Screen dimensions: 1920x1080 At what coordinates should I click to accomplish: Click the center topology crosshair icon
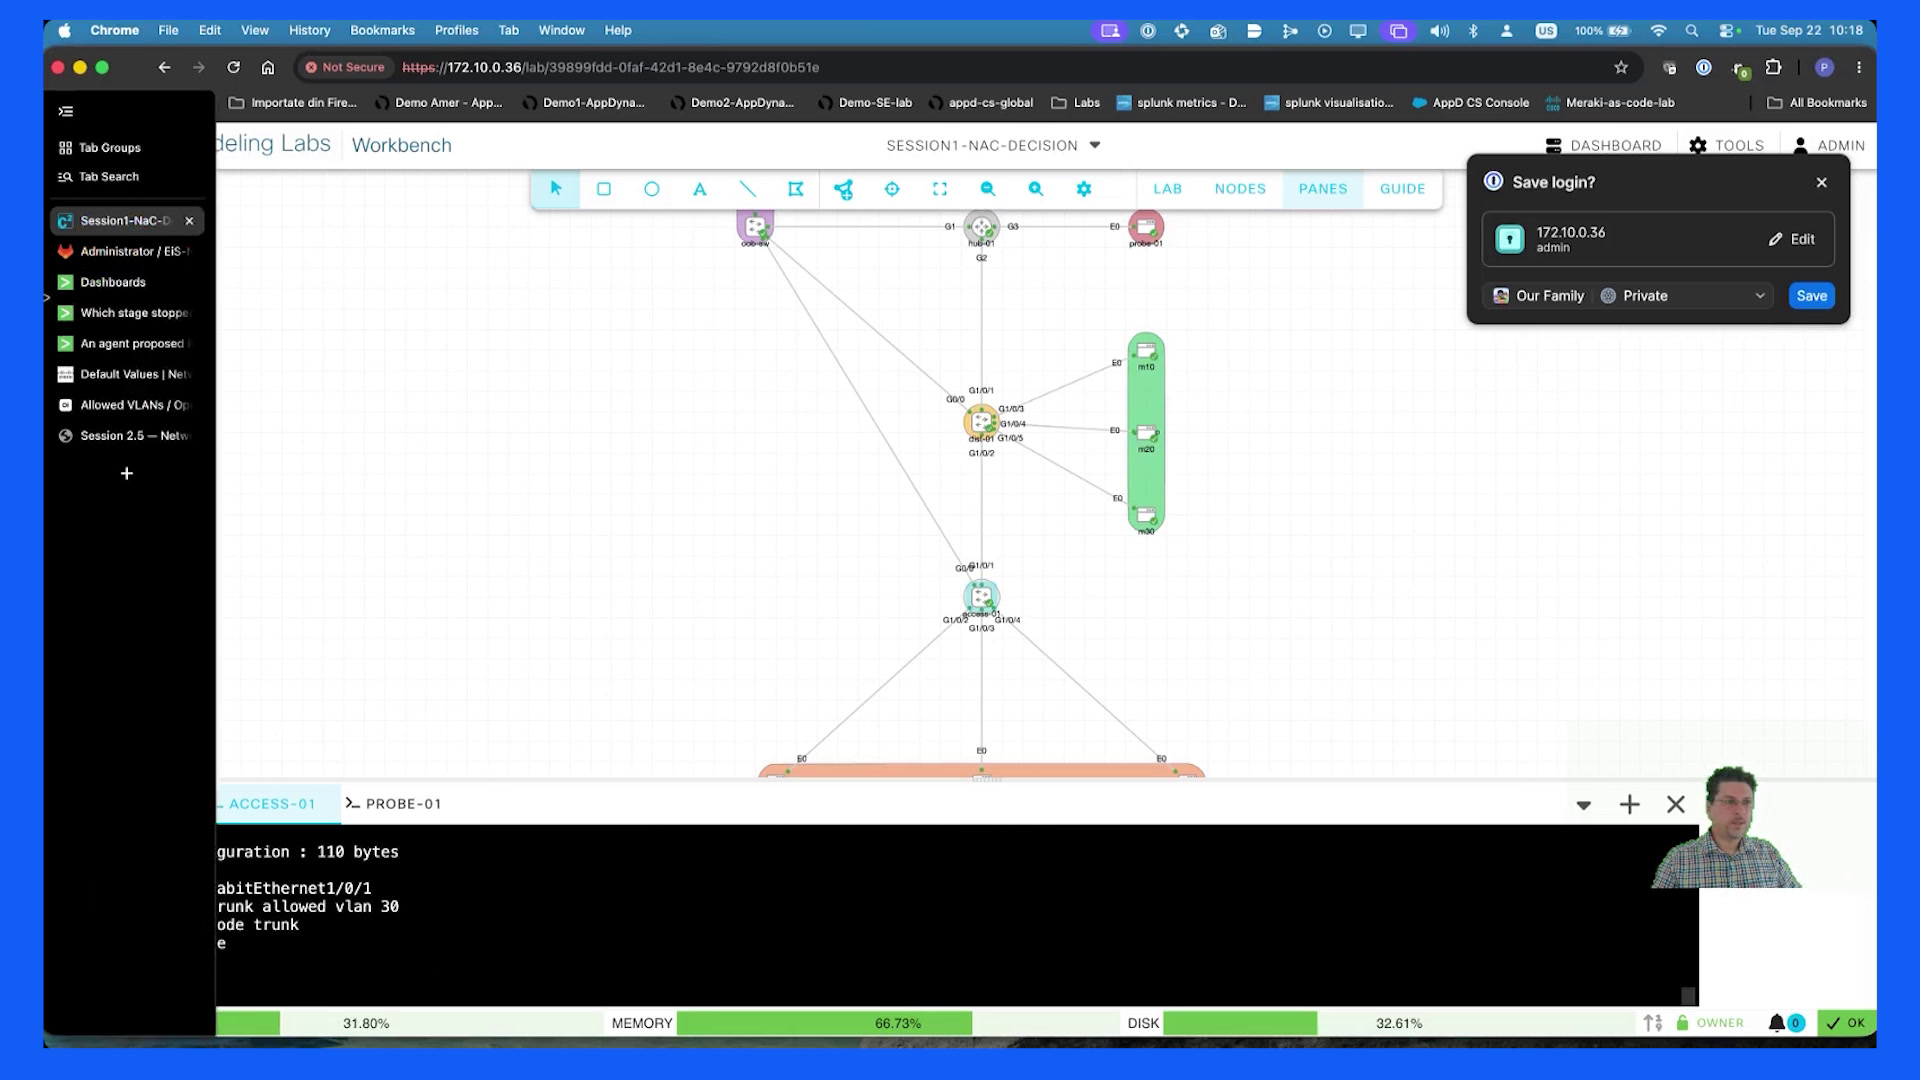coord(892,189)
